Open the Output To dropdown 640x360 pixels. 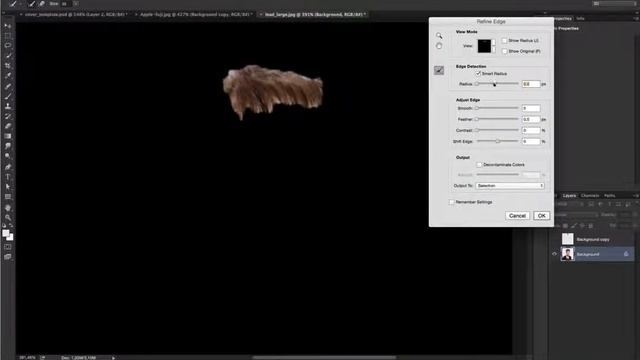pos(510,186)
